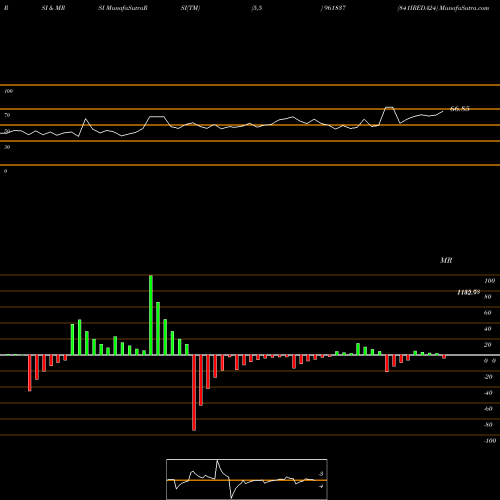Click the longest red histogram bar
This screenshot has width=500, height=500.
click(194, 393)
